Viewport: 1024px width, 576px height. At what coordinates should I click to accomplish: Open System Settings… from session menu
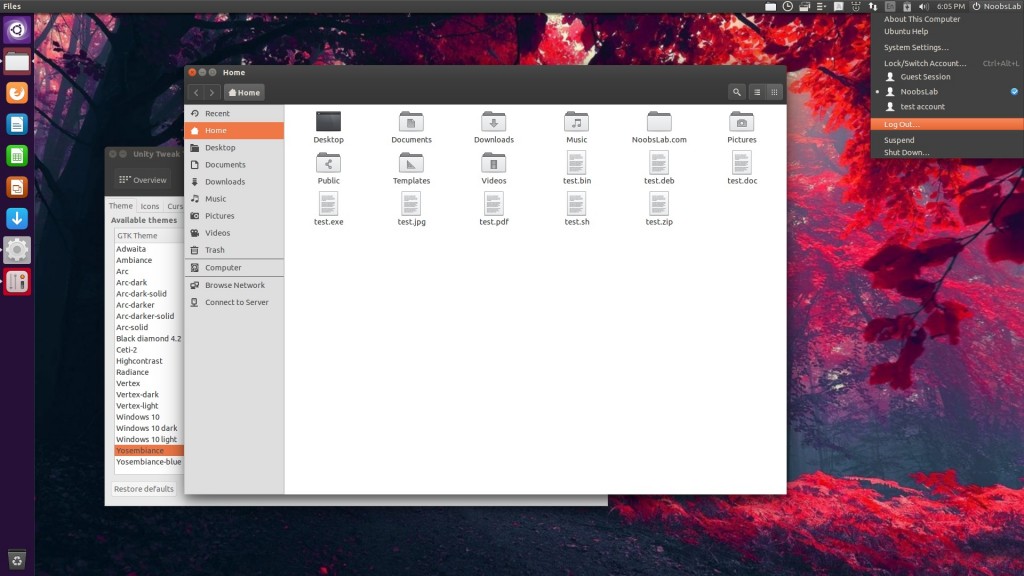[x=947, y=48]
